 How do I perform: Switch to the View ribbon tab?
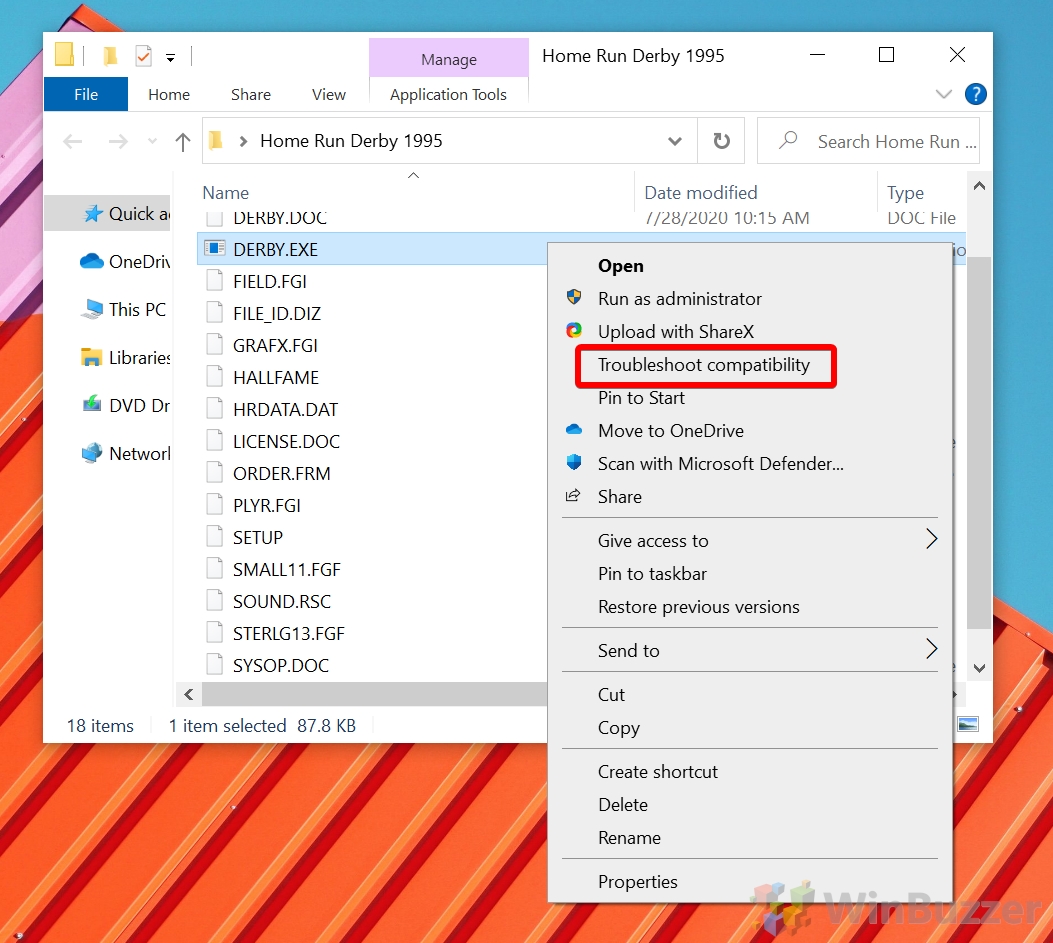[x=328, y=95]
